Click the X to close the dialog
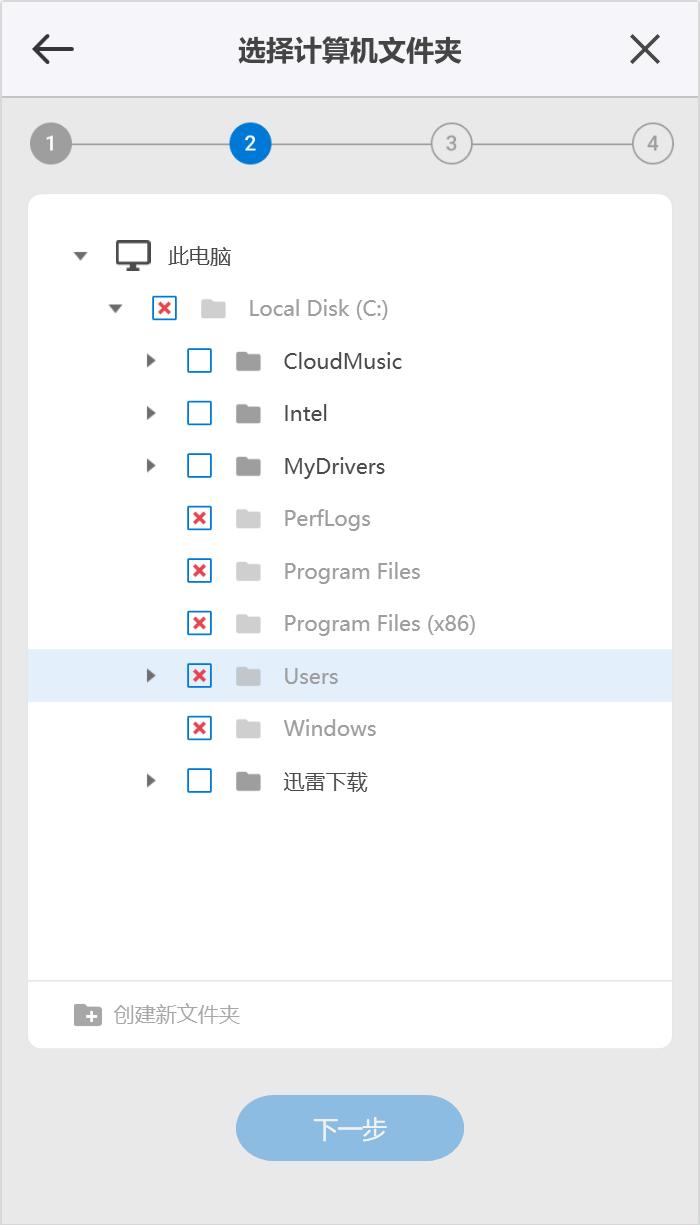The image size is (700, 1225). tap(644, 48)
